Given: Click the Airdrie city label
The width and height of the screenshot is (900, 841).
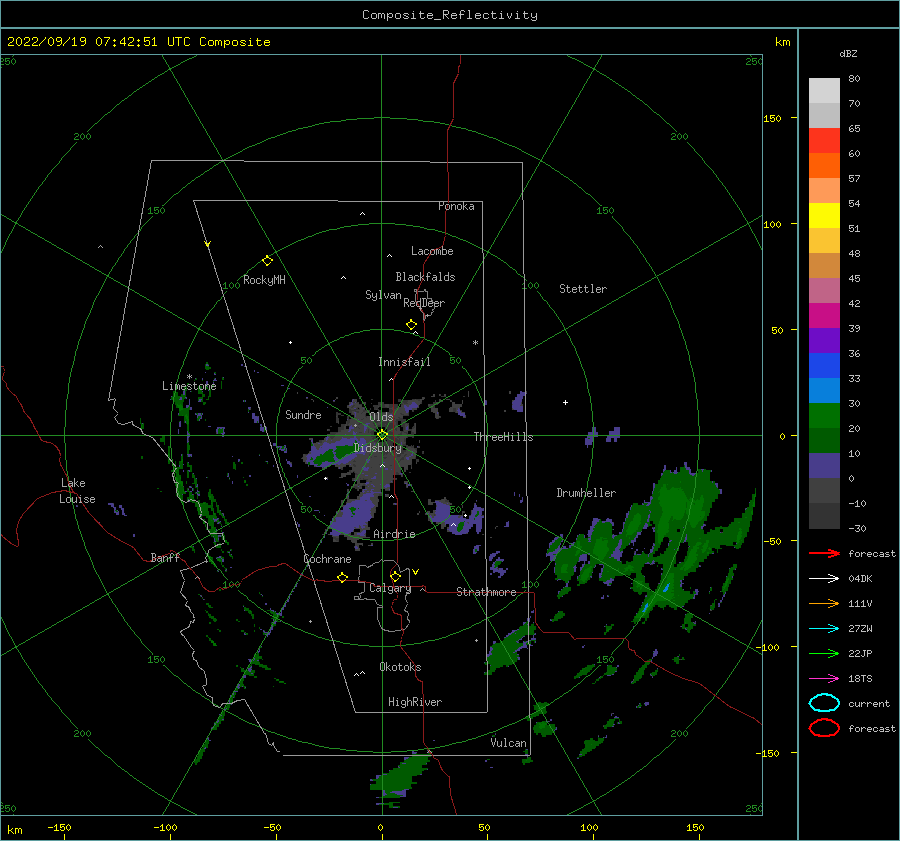Looking at the screenshot, I should (x=394, y=534).
